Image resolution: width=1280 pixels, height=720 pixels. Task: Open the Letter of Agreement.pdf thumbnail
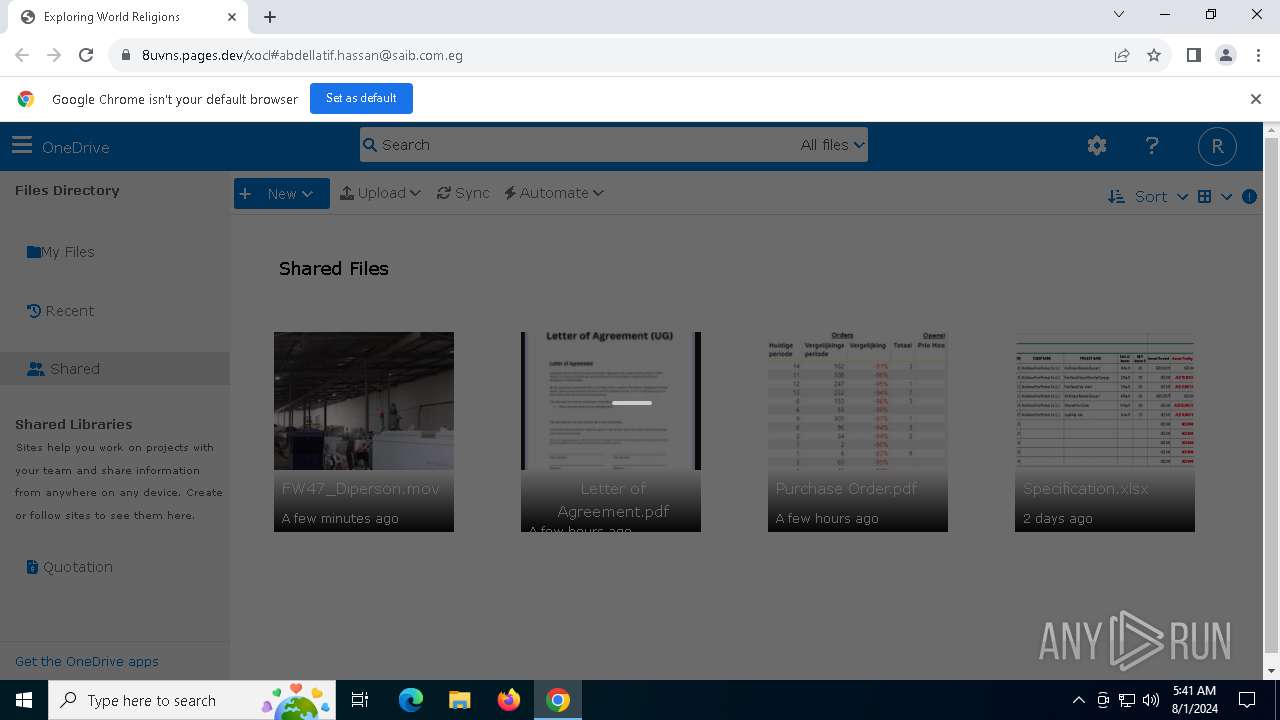(x=611, y=431)
